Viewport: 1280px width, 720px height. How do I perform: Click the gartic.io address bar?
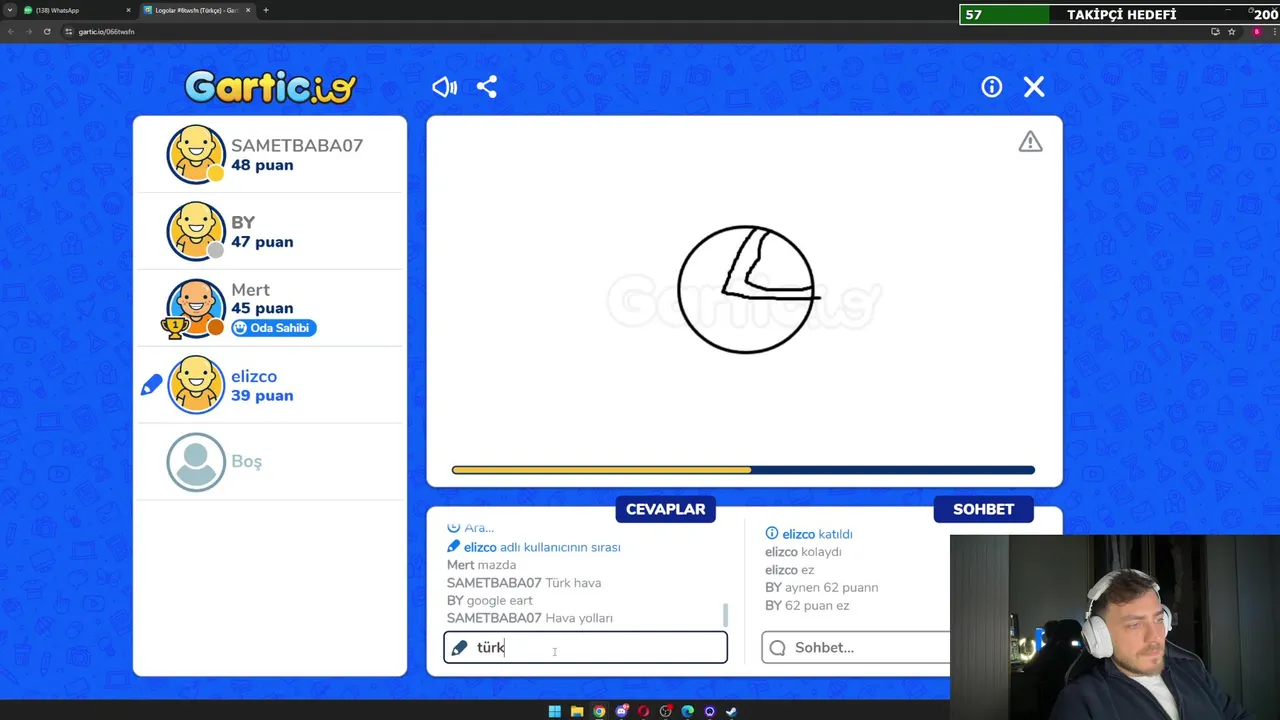click(640, 31)
